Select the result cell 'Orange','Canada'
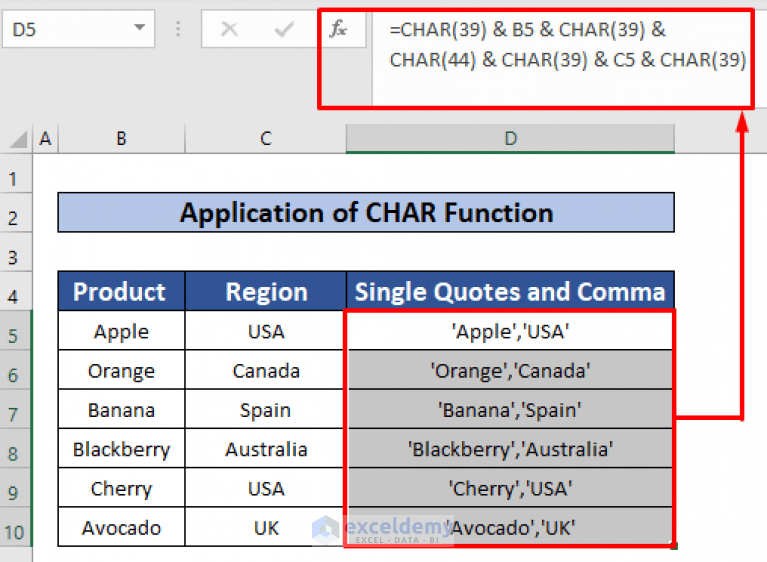Screen dimensions: 767x562 click(510, 370)
